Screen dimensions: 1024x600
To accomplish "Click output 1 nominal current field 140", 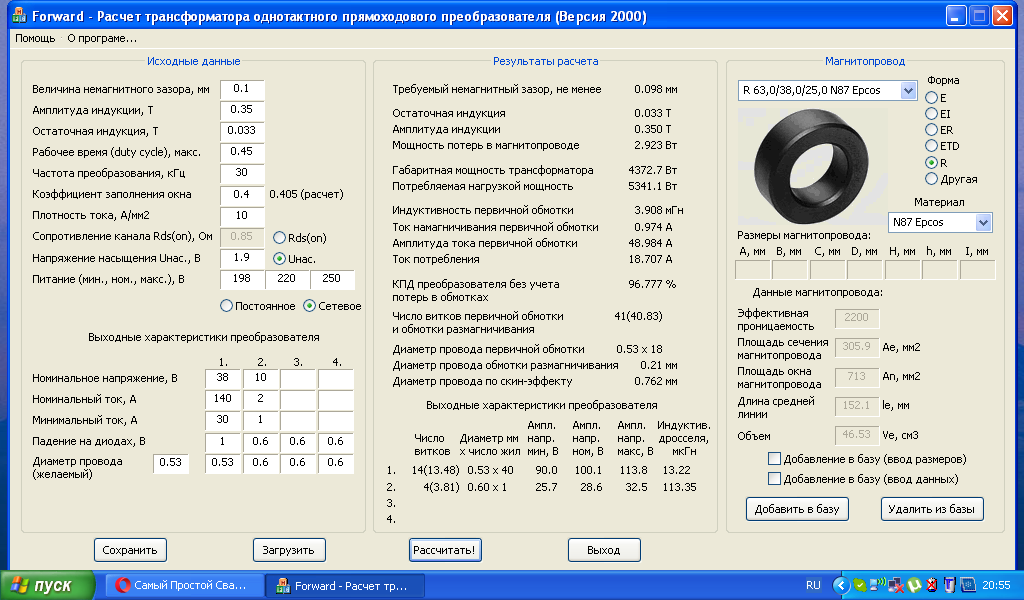I will tap(223, 399).
